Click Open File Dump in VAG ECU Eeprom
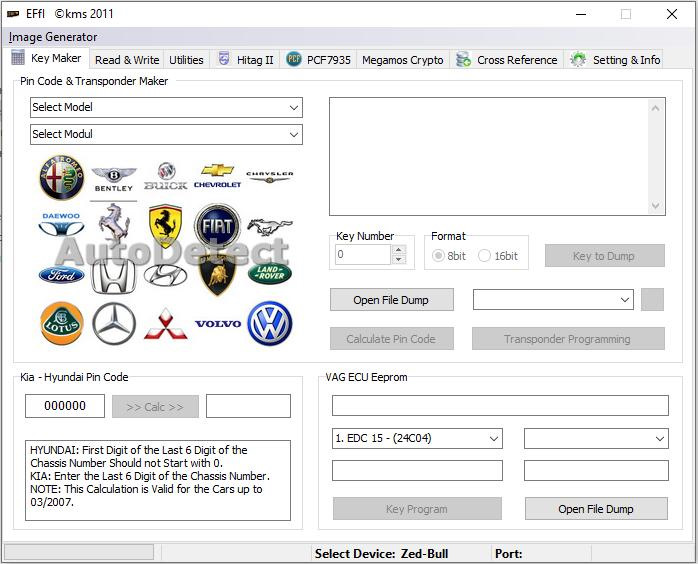This screenshot has width=698, height=564. [x=596, y=509]
